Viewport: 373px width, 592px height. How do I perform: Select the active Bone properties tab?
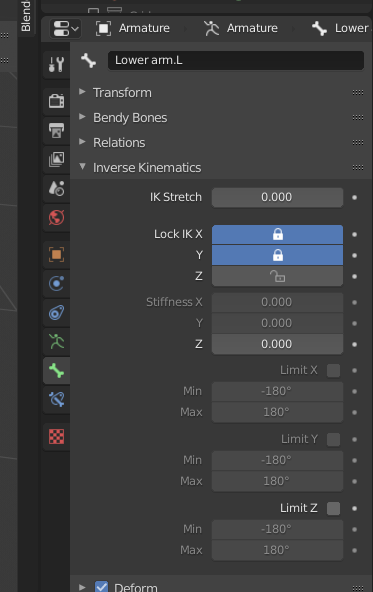[56, 370]
